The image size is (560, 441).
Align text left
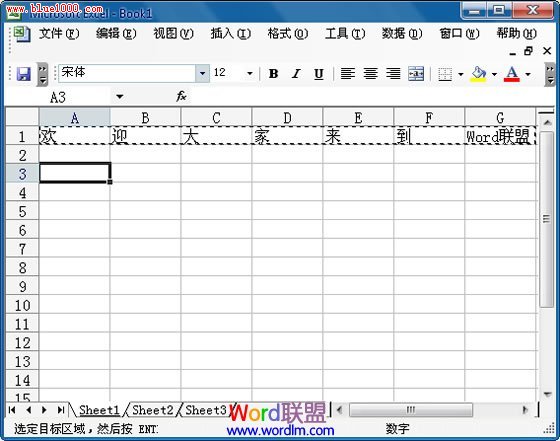[347, 74]
